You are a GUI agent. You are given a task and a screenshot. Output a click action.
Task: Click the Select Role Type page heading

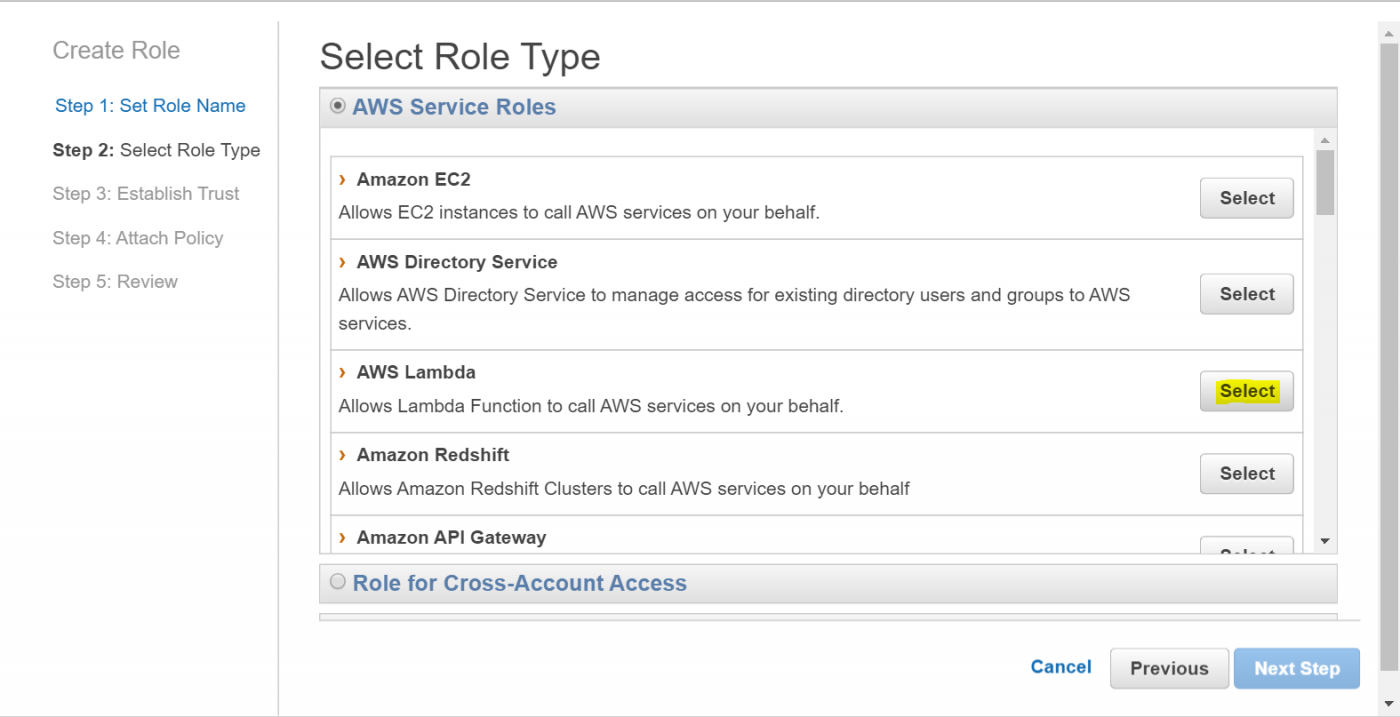pos(460,57)
